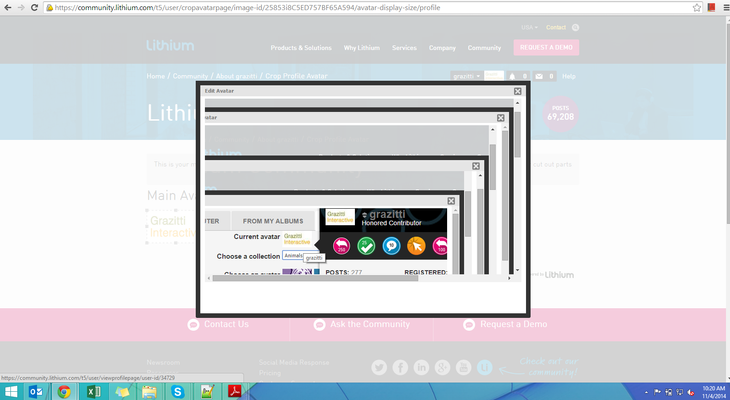
Task: Click the pink 250 replies badge icon
Action: [342, 245]
